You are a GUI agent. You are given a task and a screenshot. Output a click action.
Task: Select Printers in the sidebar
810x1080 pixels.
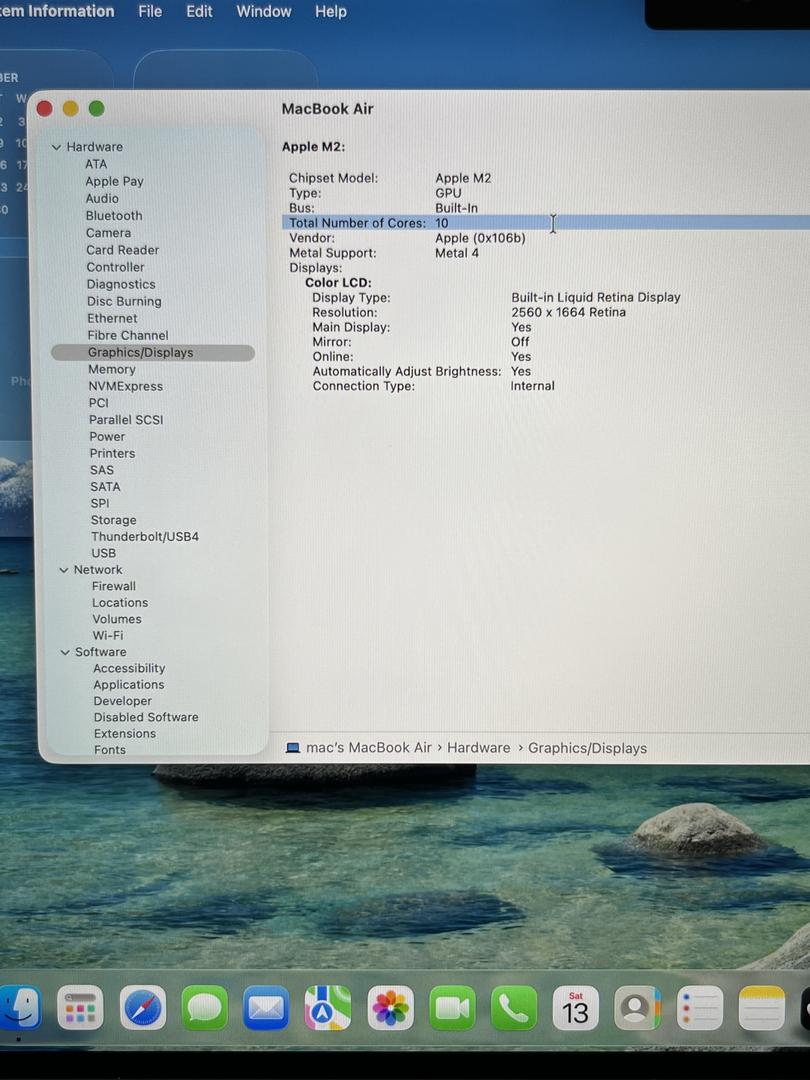coord(112,453)
